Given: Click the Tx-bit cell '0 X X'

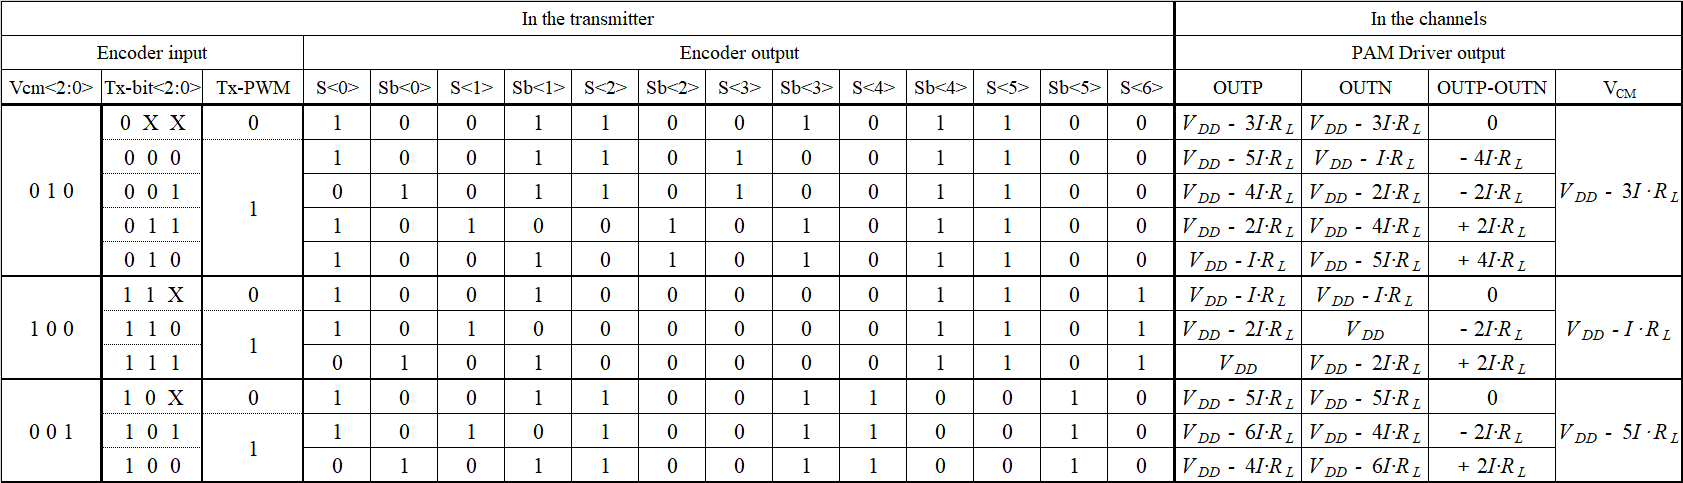Looking at the screenshot, I should coord(153,123).
